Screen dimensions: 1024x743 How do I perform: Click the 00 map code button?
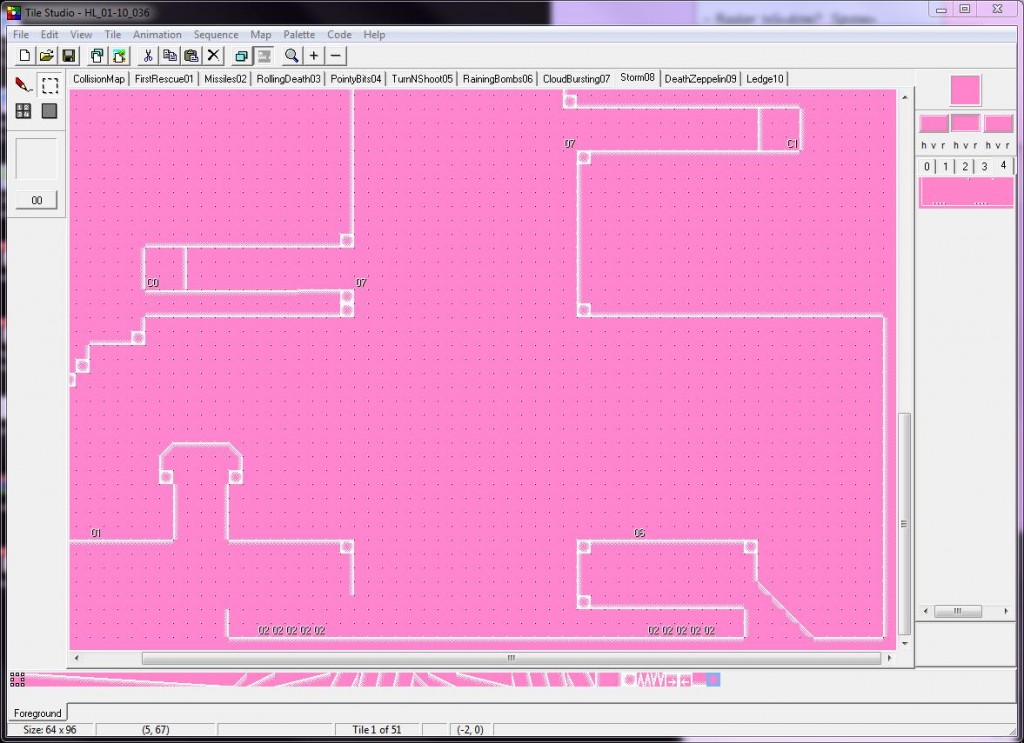click(37, 200)
